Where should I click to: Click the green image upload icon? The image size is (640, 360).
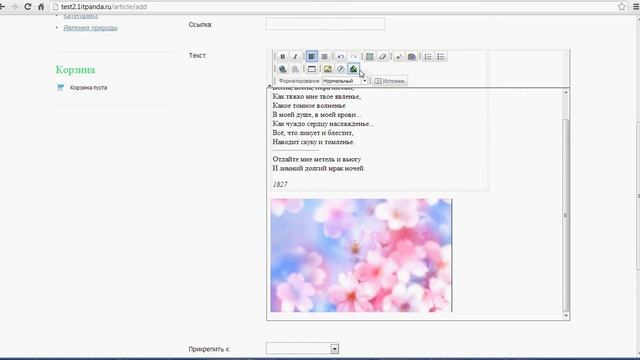pos(353,69)
